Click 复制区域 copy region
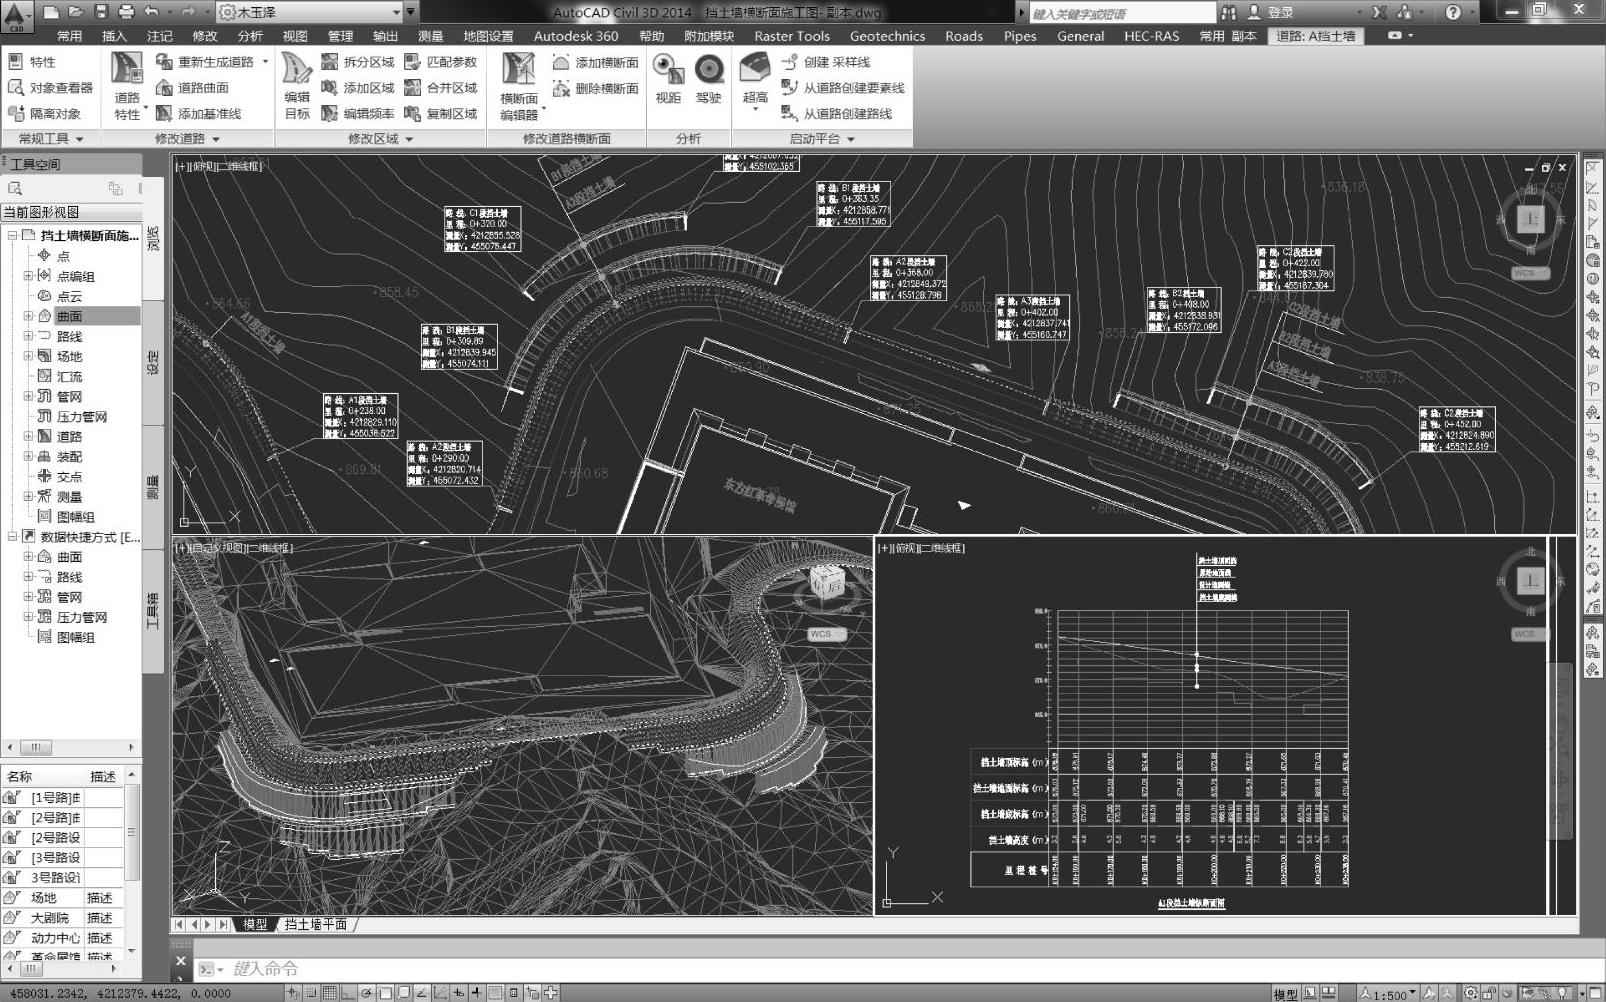 point(441,114)
